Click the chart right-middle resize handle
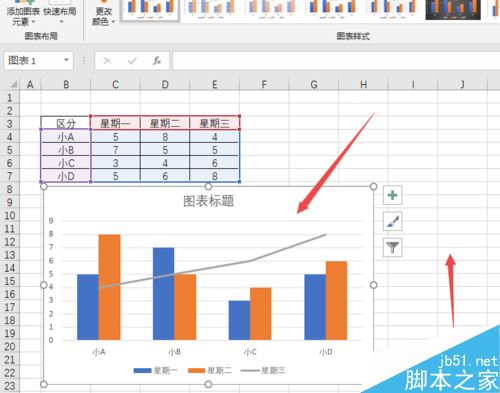500x393 pixels. tap(373, 285)
